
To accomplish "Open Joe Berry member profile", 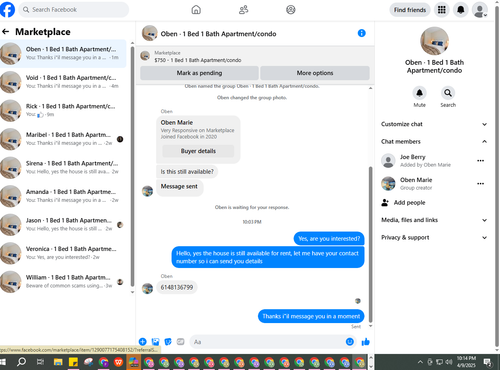I will 416,161.
